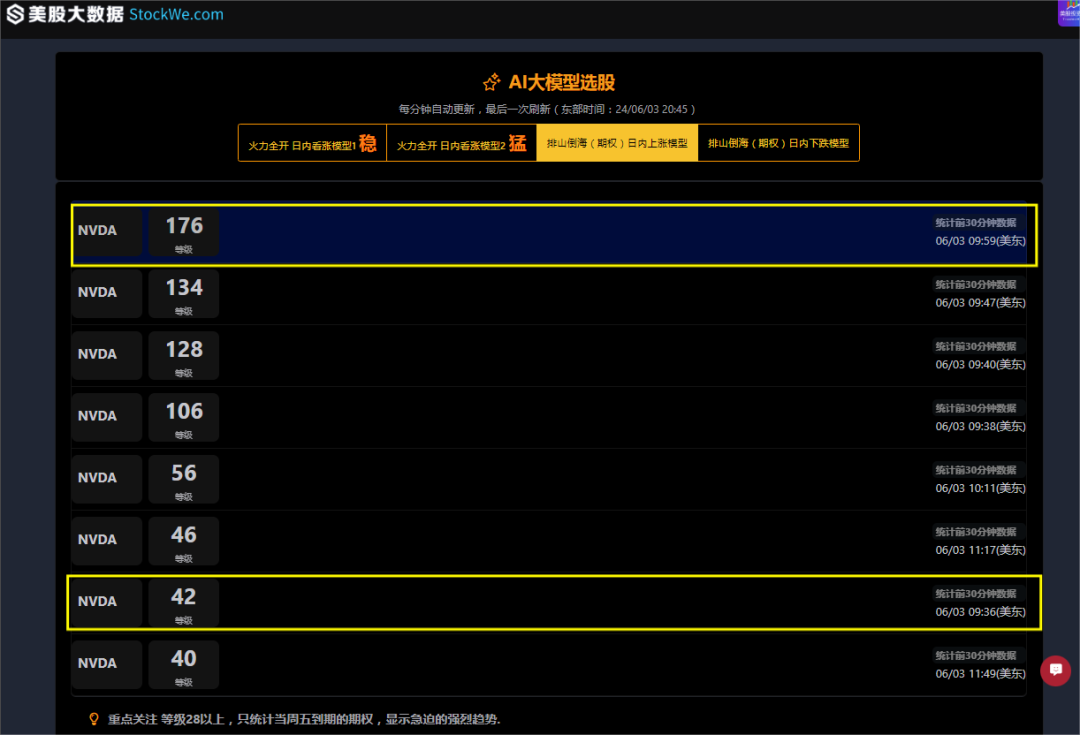Select 统计前30分钟数据 label in the 11:49 row
Viewport: 1080px width, 735px height.
click(976, 656)
